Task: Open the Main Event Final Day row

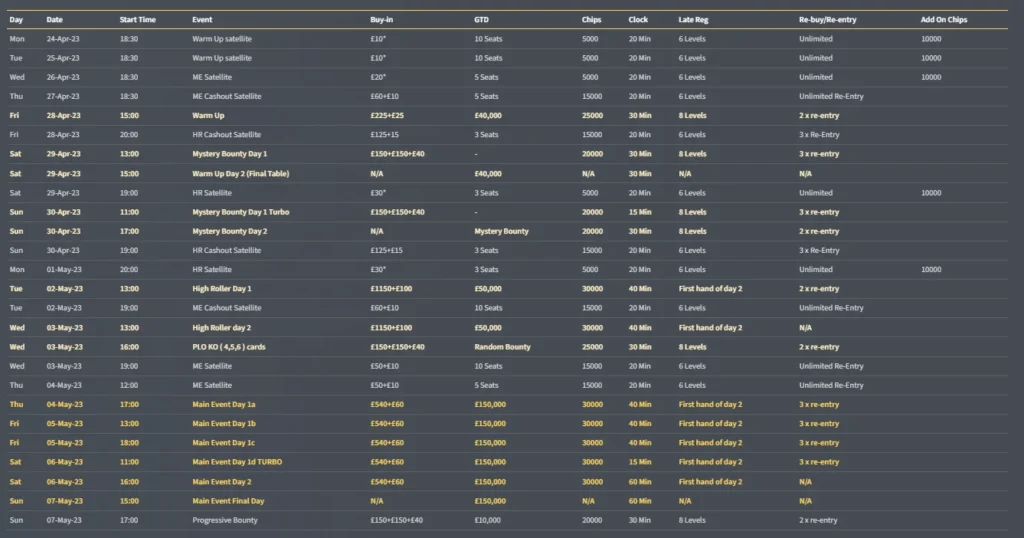Action: coord(229,501)
